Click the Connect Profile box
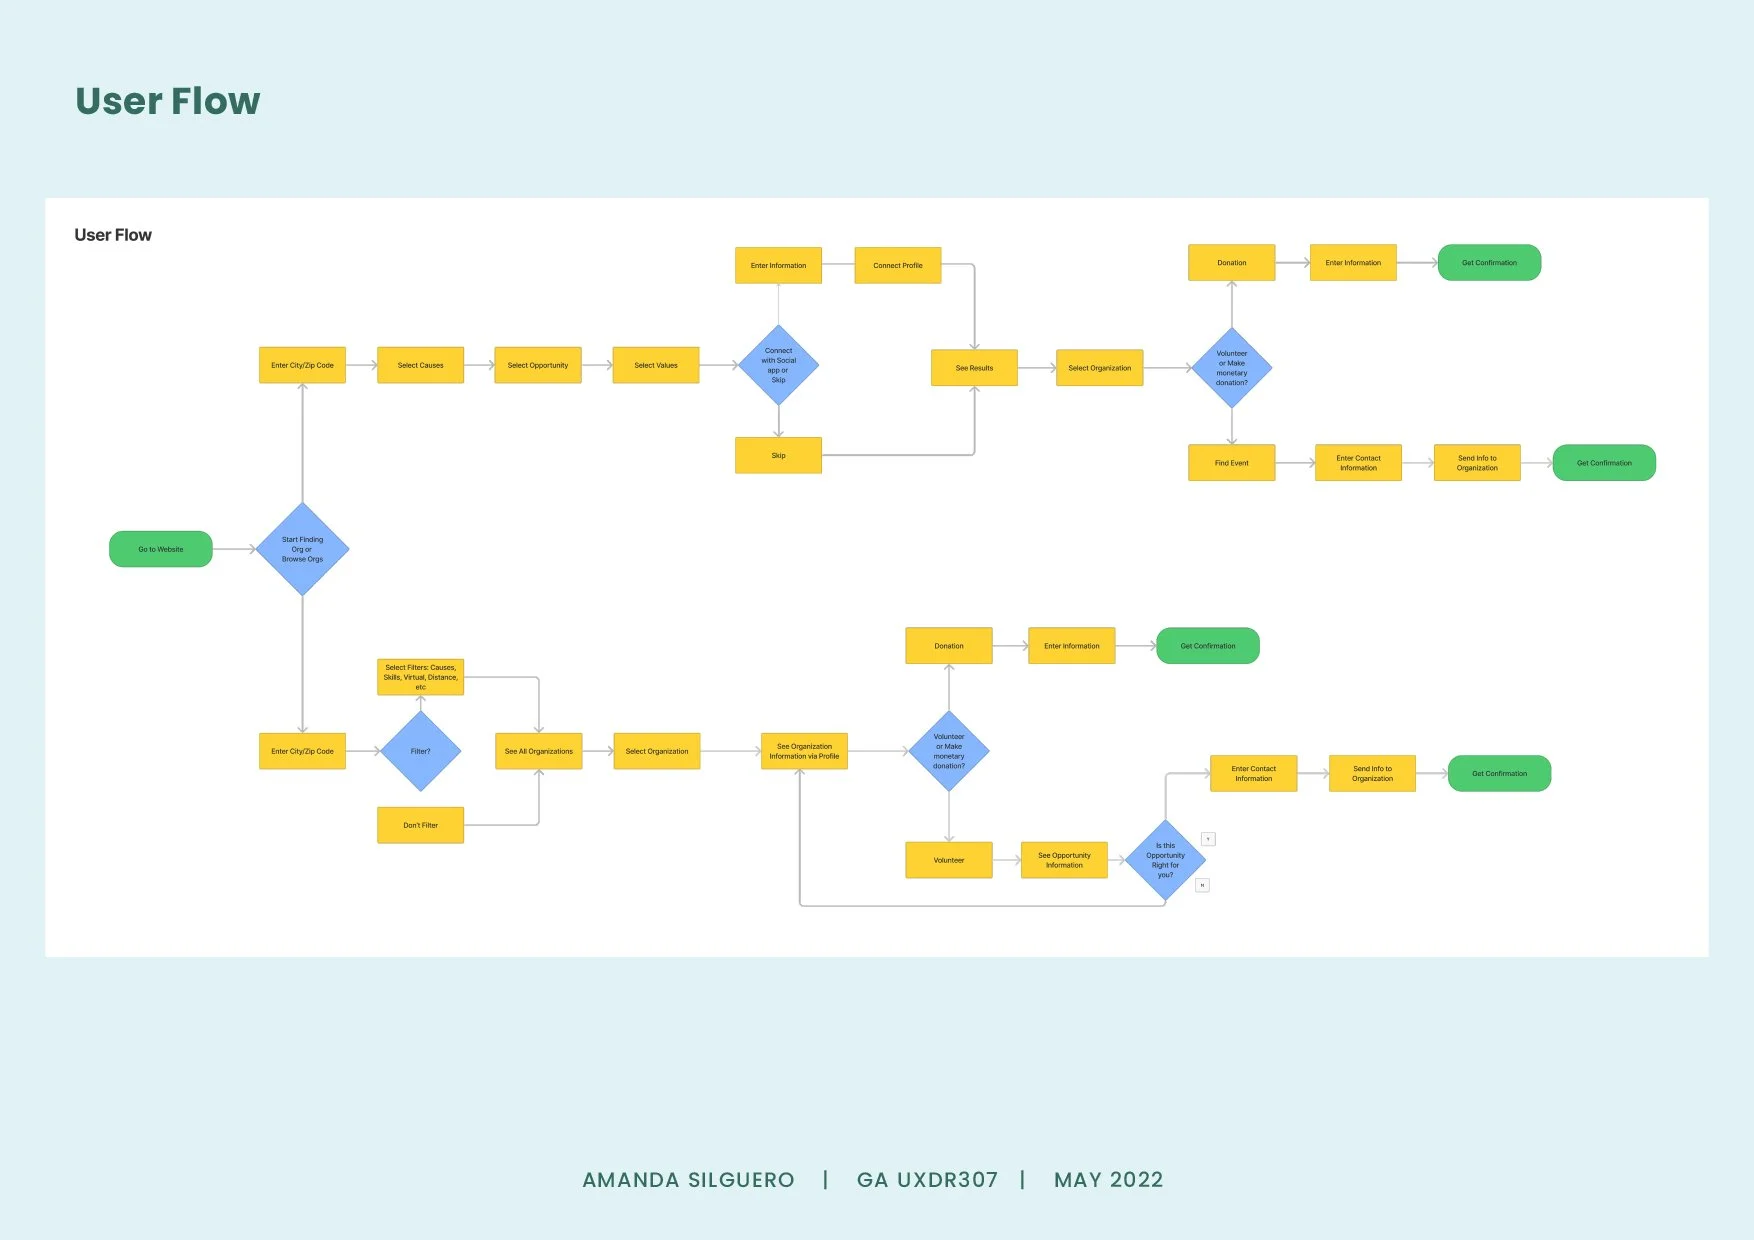1754x1240 pixels. point(898,265)
